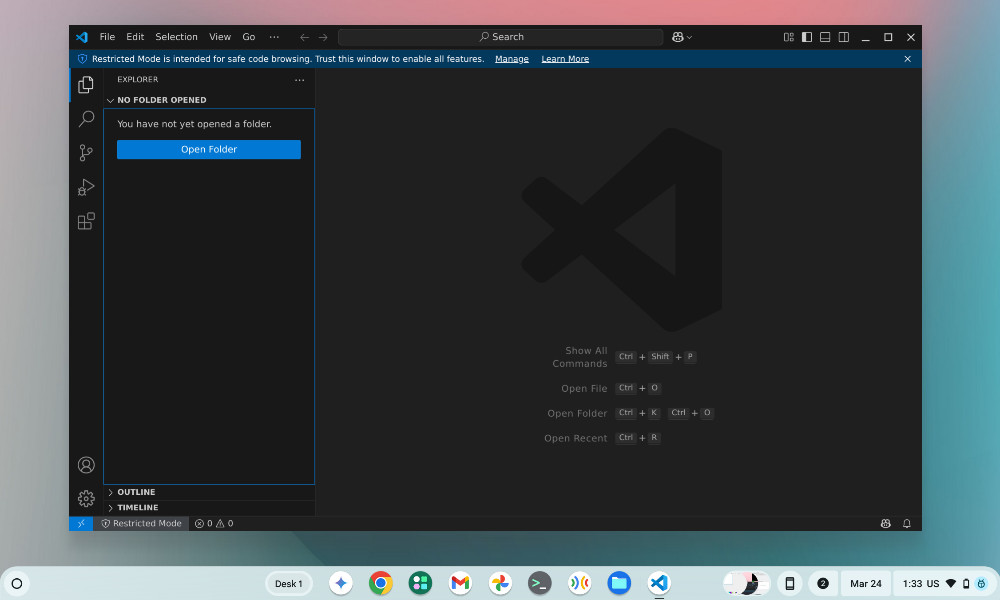
Task: Open the Explorer view in activity bar
Action: [x=86, y=85]
